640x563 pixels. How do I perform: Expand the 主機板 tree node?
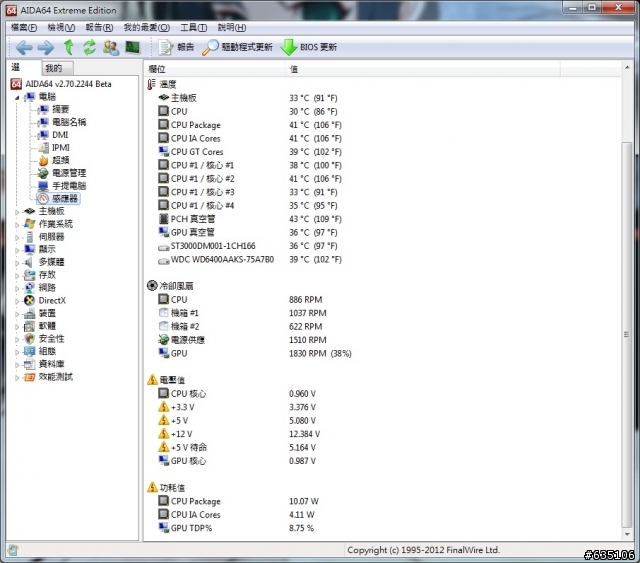(x=17, y=211)
